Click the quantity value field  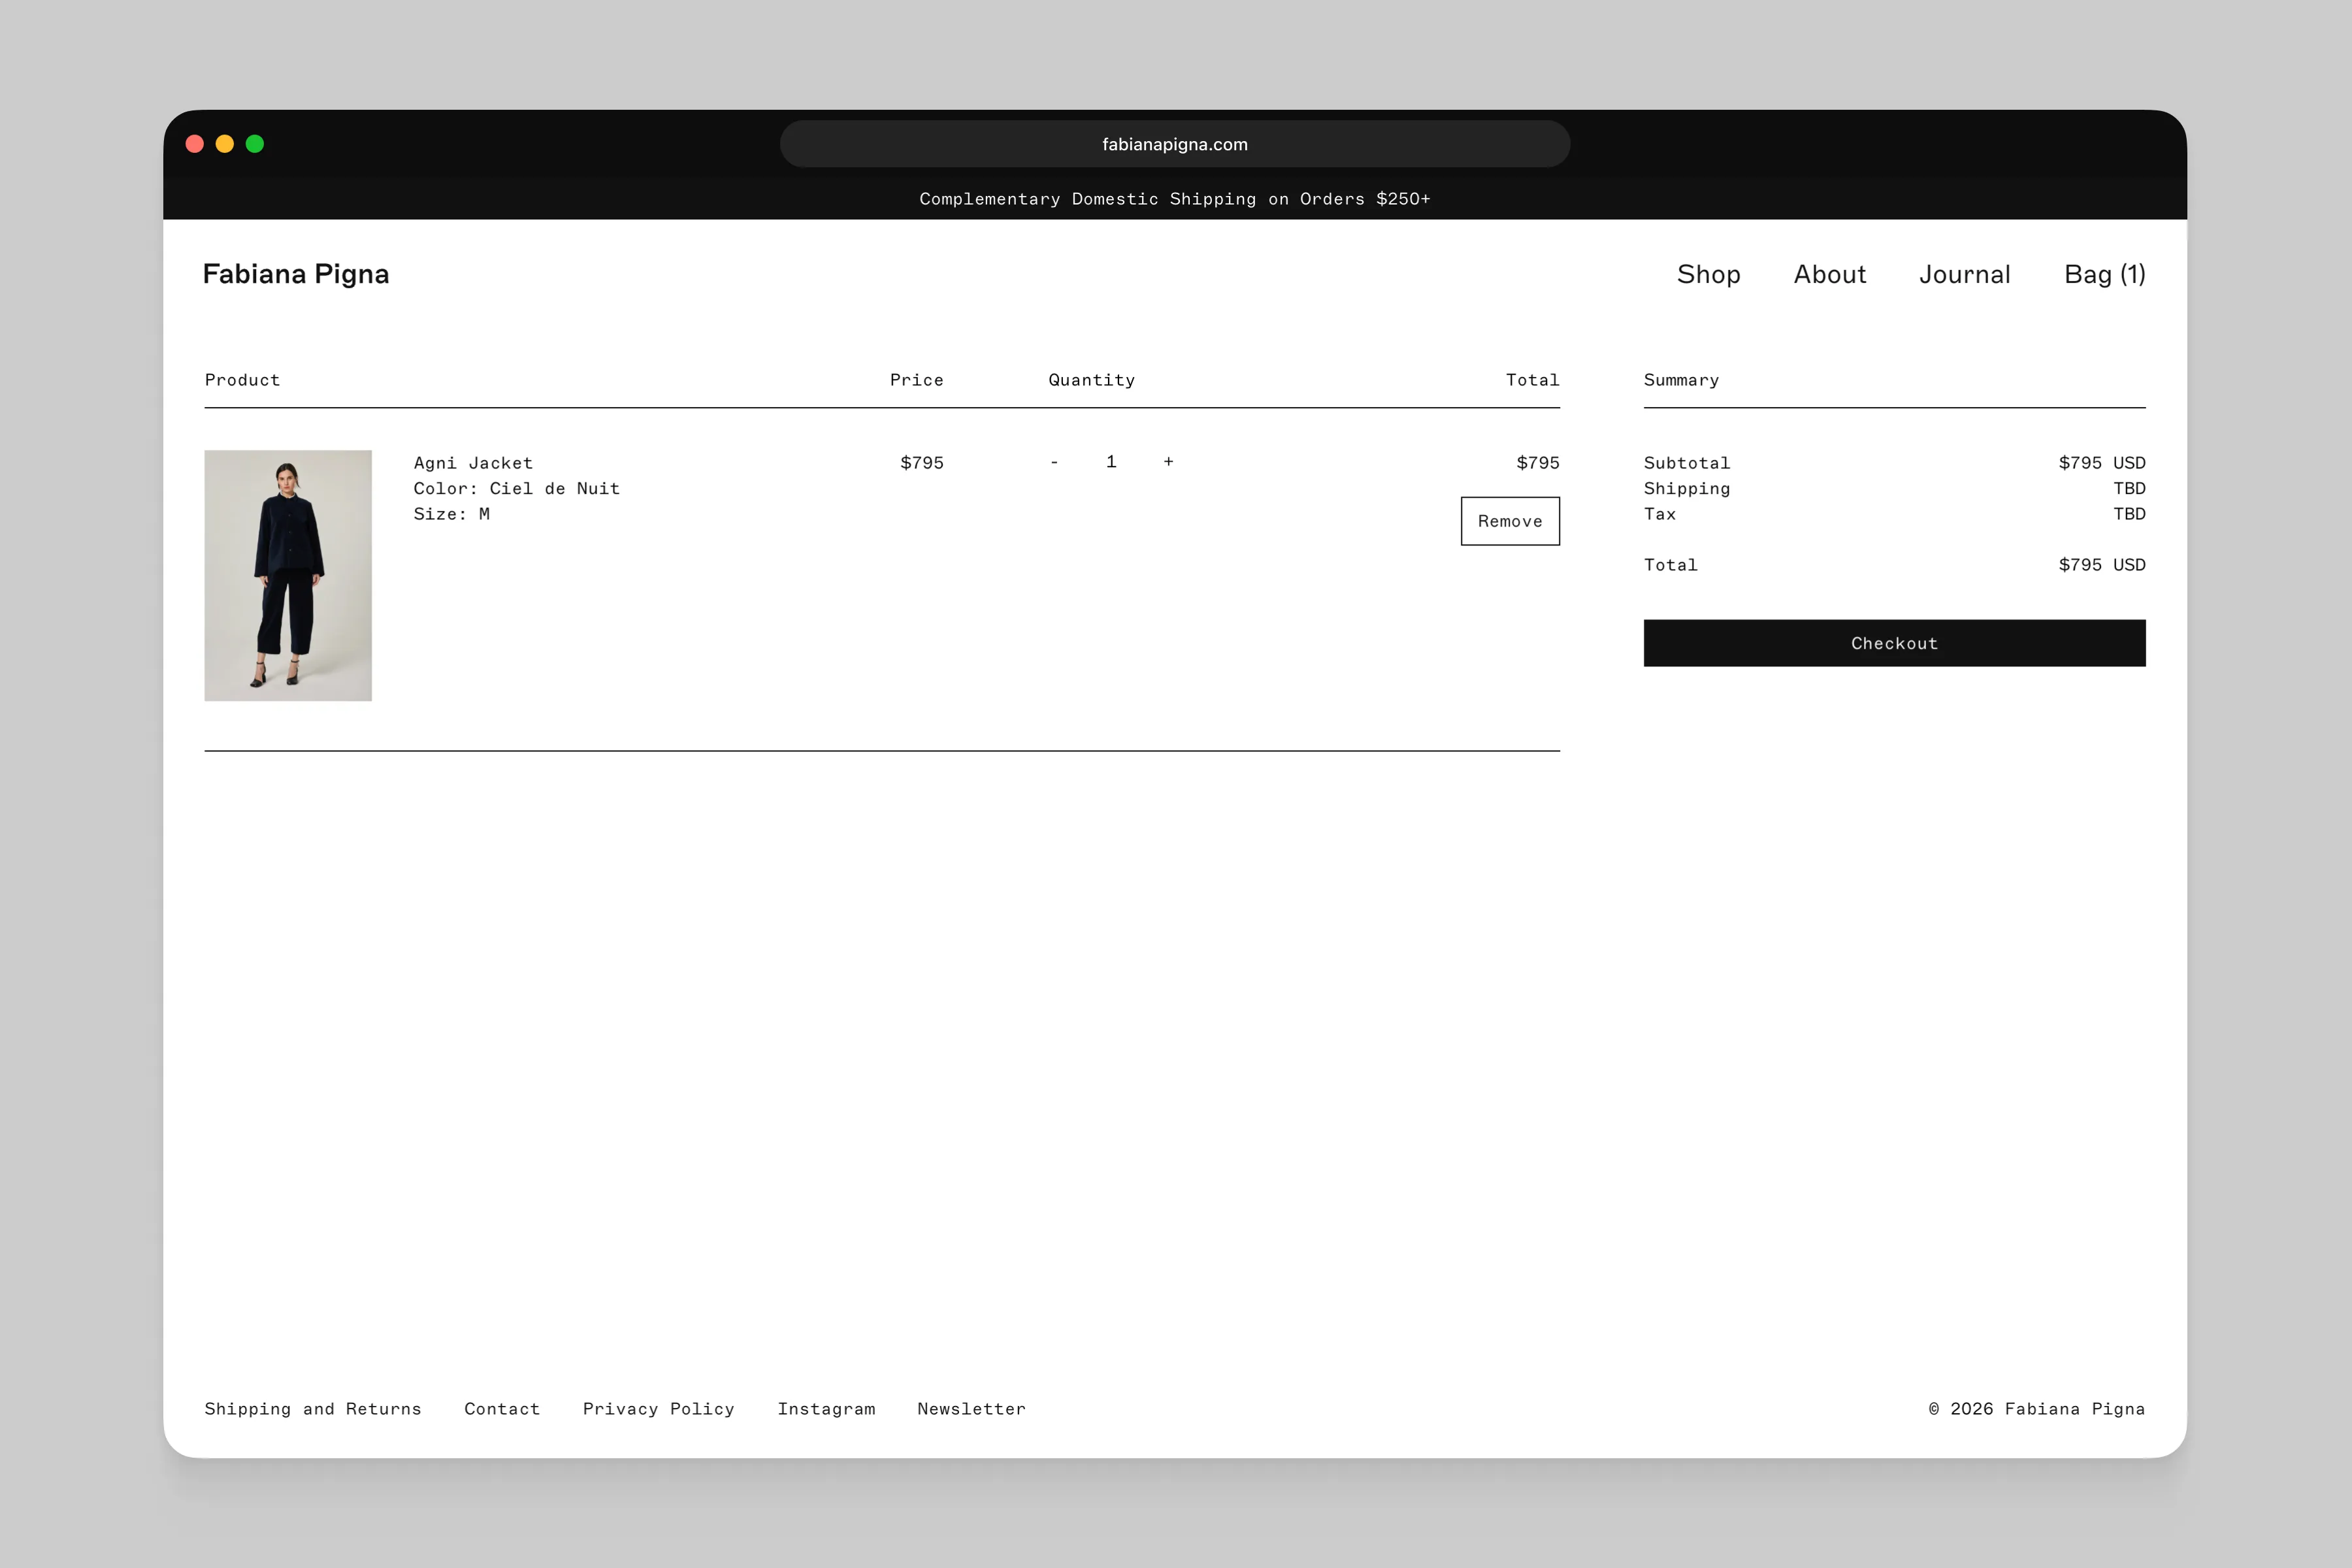click(1111, 462)
